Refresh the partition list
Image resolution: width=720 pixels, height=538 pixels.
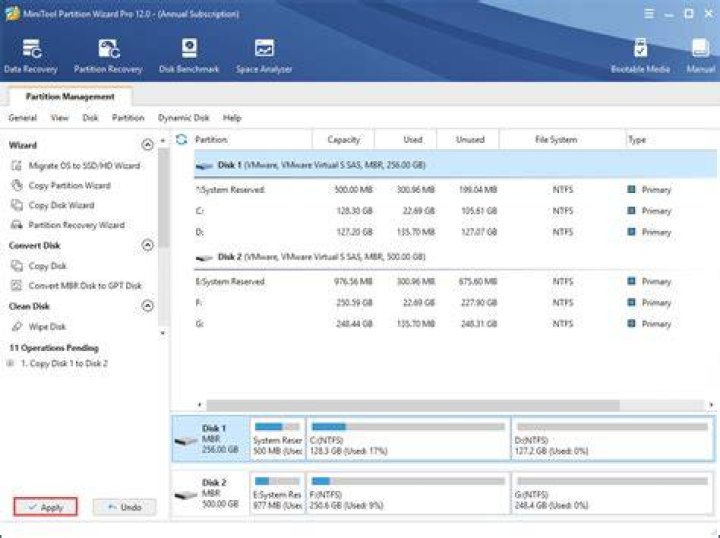point(181,140)
